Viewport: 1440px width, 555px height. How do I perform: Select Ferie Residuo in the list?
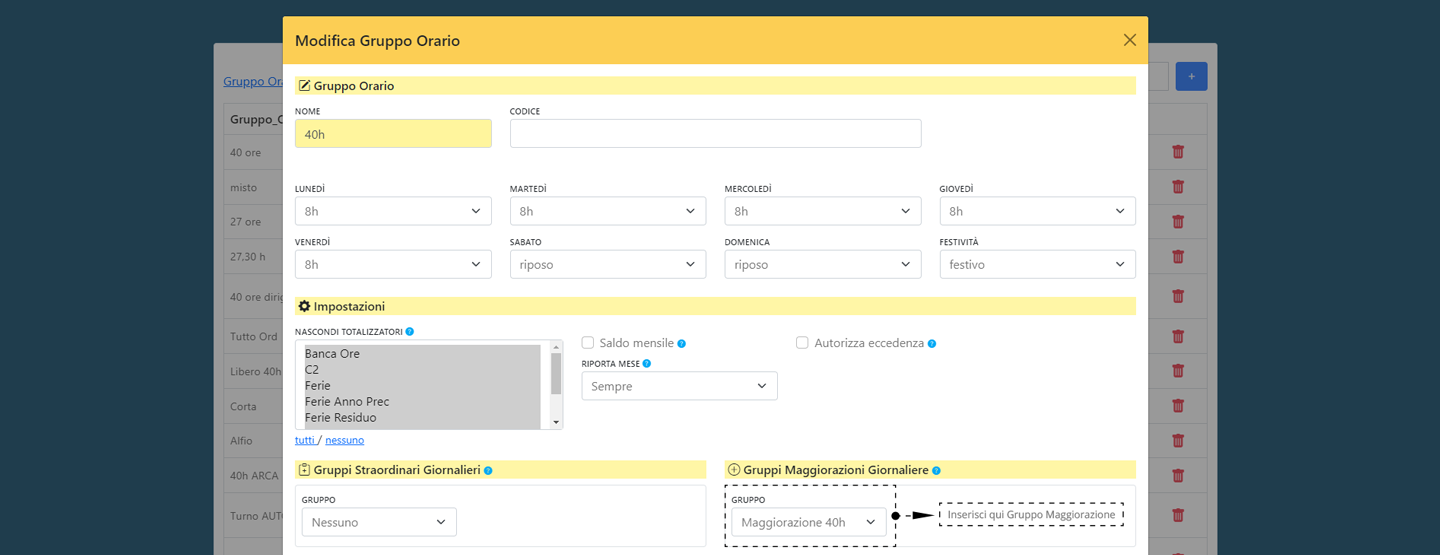click(422, 418)
